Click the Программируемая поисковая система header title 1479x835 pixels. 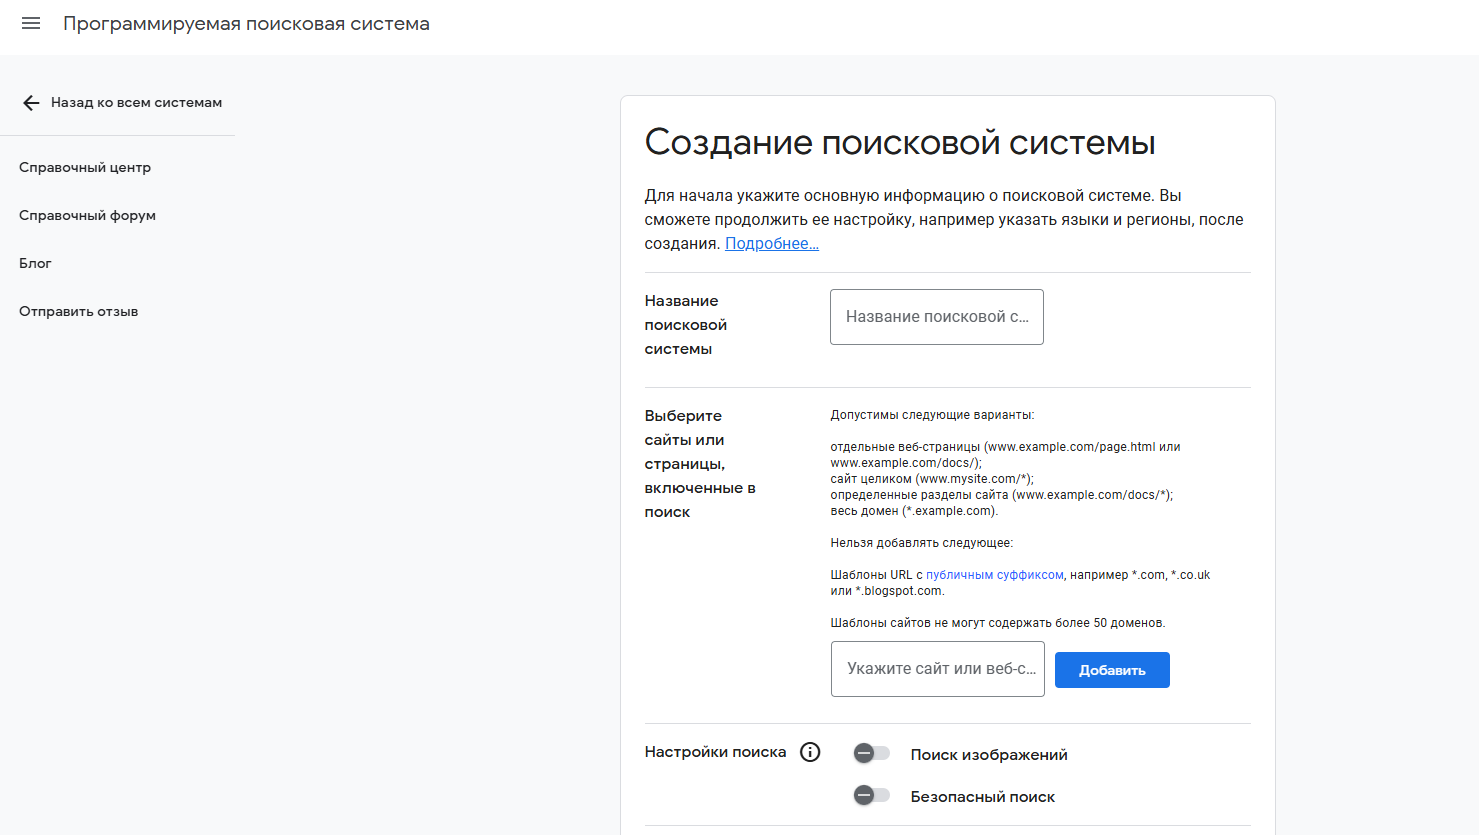246,23
